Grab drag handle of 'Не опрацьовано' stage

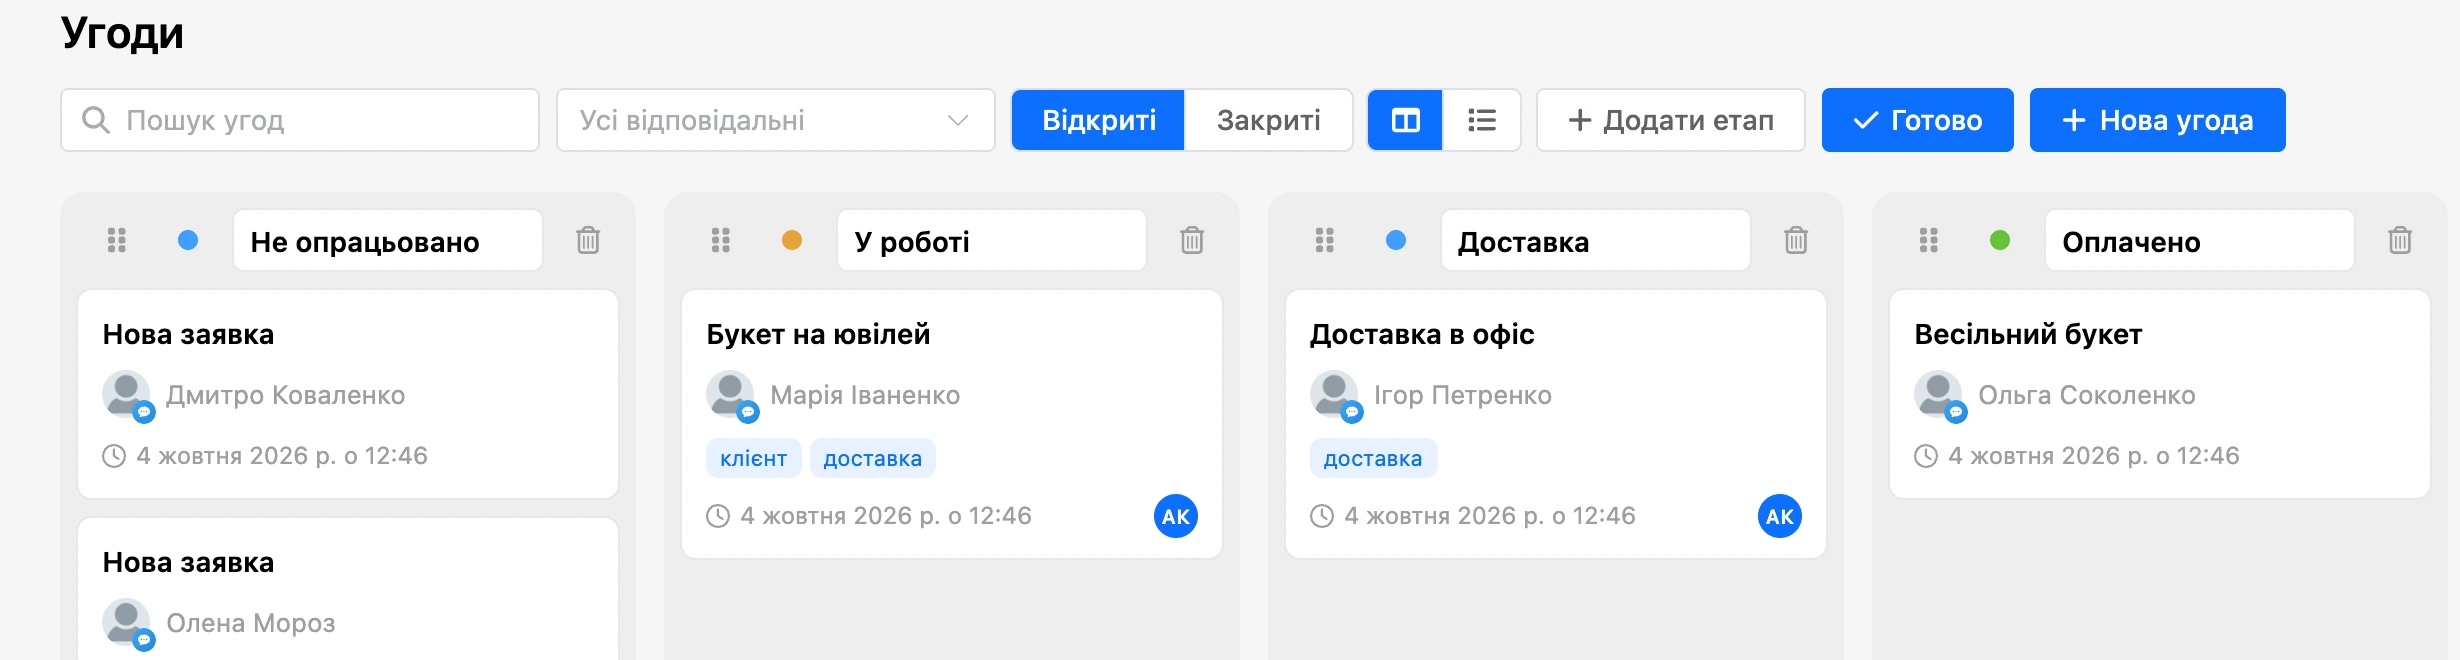[x=117, y=240]
